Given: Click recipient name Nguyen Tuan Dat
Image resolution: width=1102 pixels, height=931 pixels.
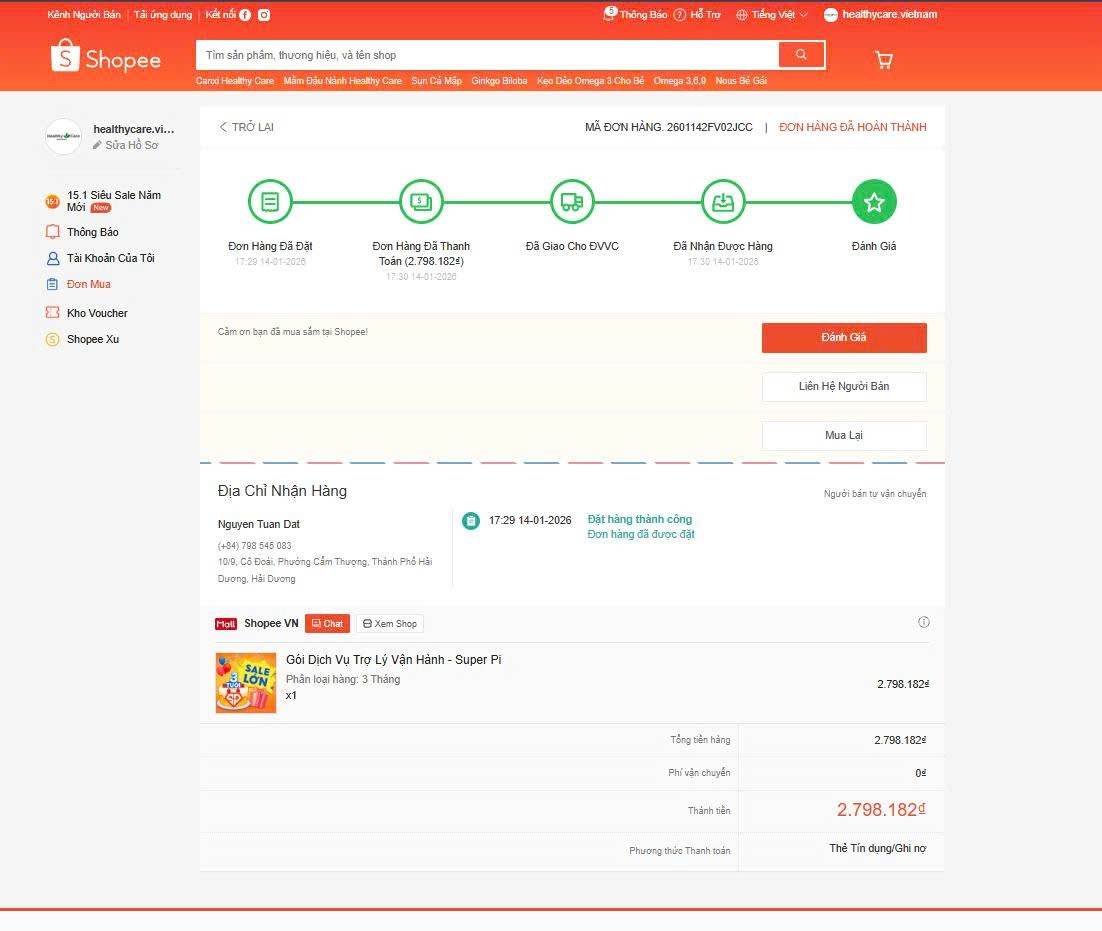Looking at the screenshot, I should click(x=259, y=524).
